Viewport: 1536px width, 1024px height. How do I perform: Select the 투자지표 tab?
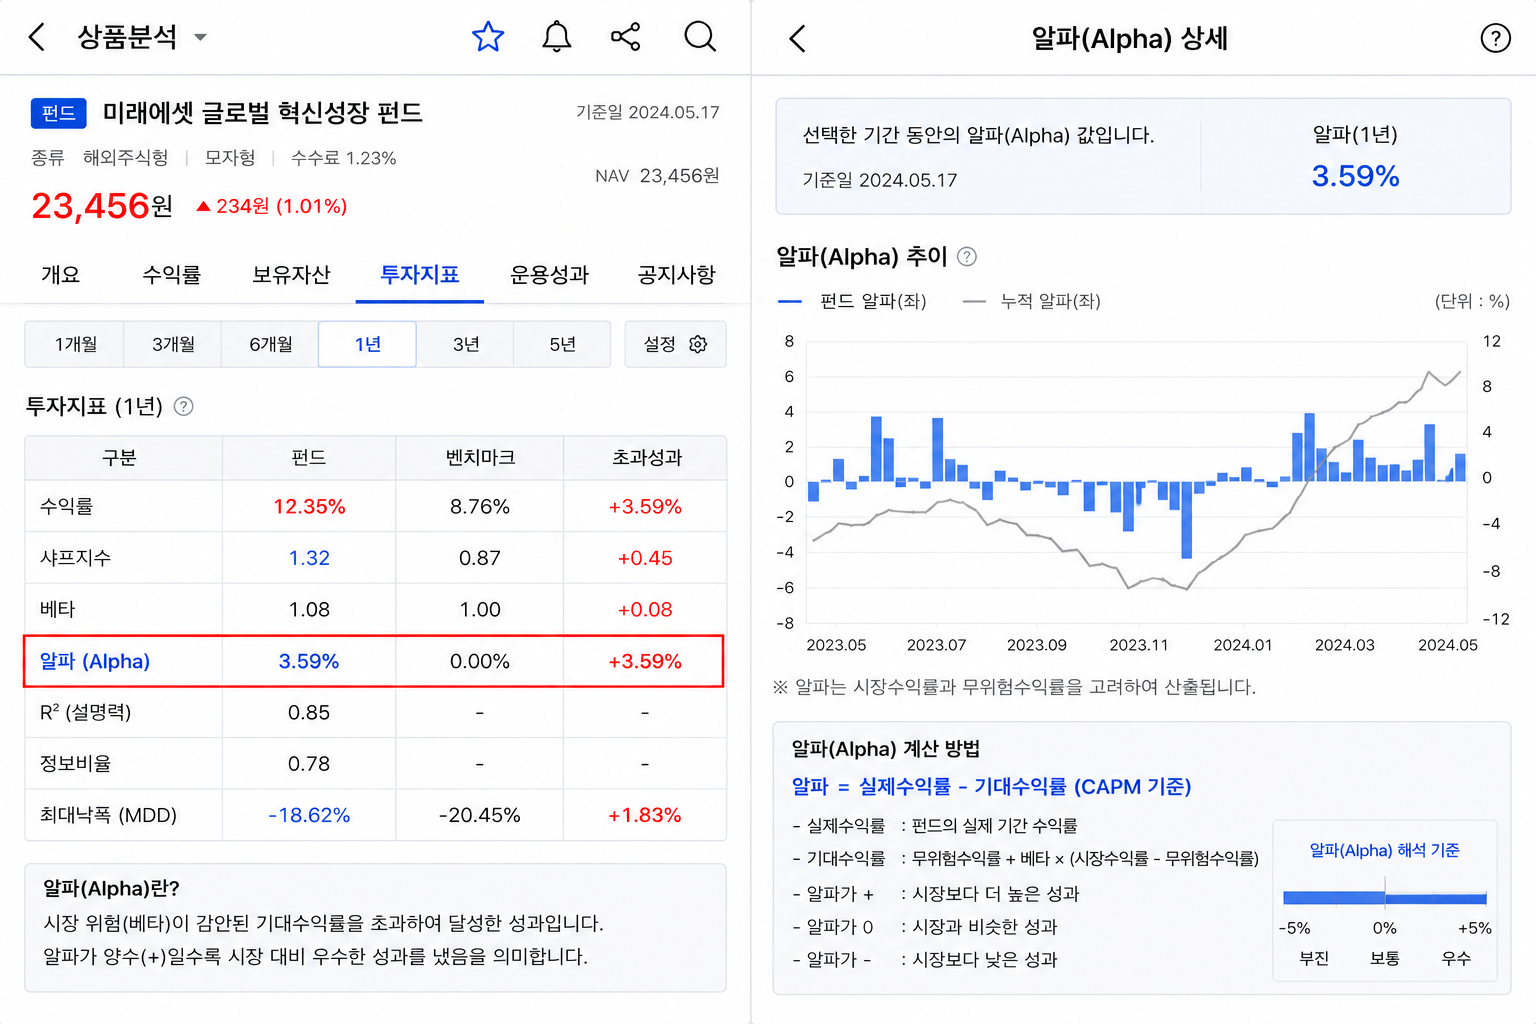(x=420, y=274)
